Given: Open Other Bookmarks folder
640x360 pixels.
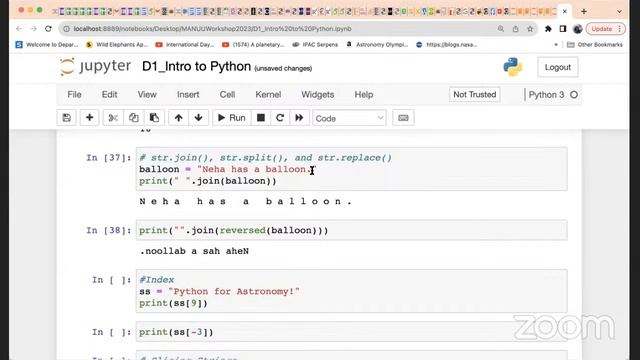Looking at the screenshot, I should [595, 44].
